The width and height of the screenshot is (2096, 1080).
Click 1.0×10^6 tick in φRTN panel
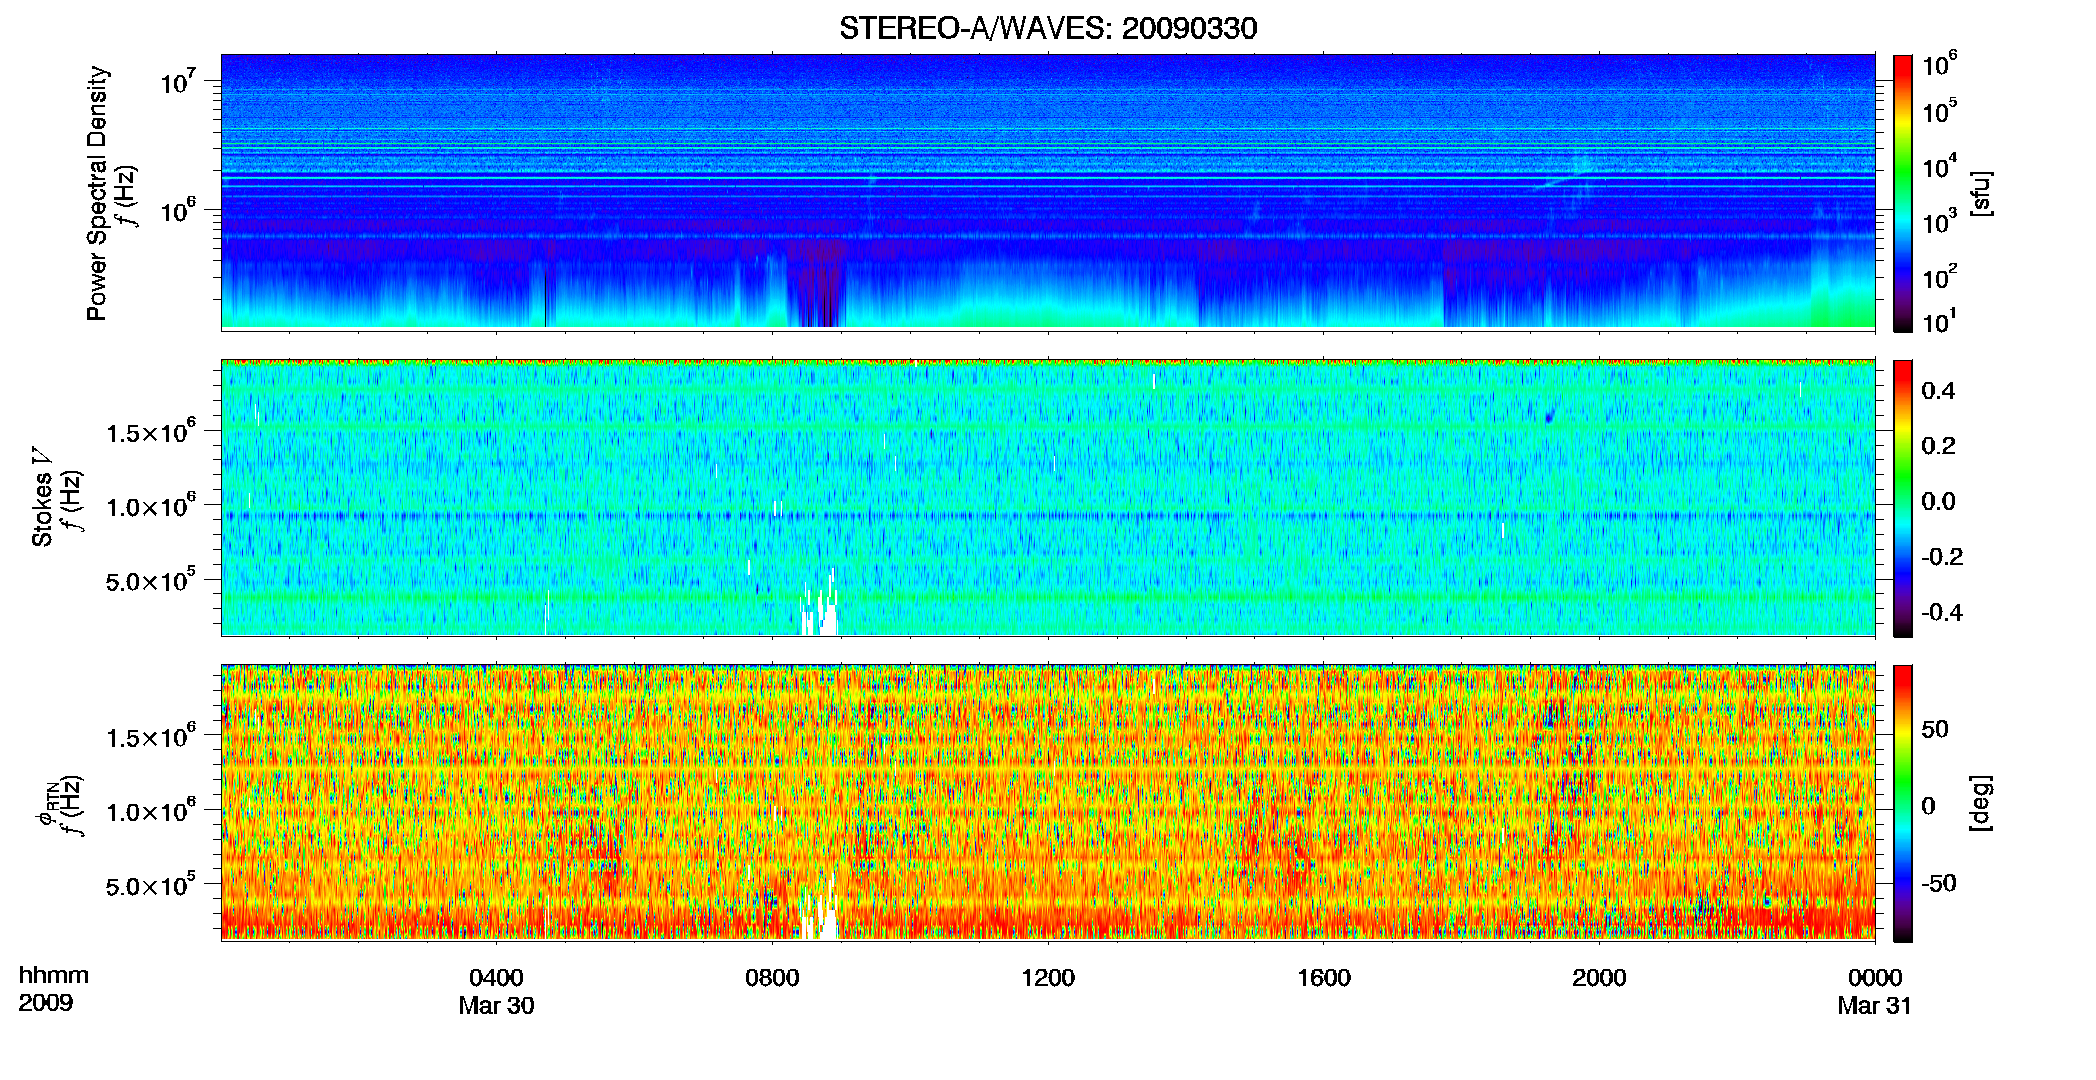151,811
